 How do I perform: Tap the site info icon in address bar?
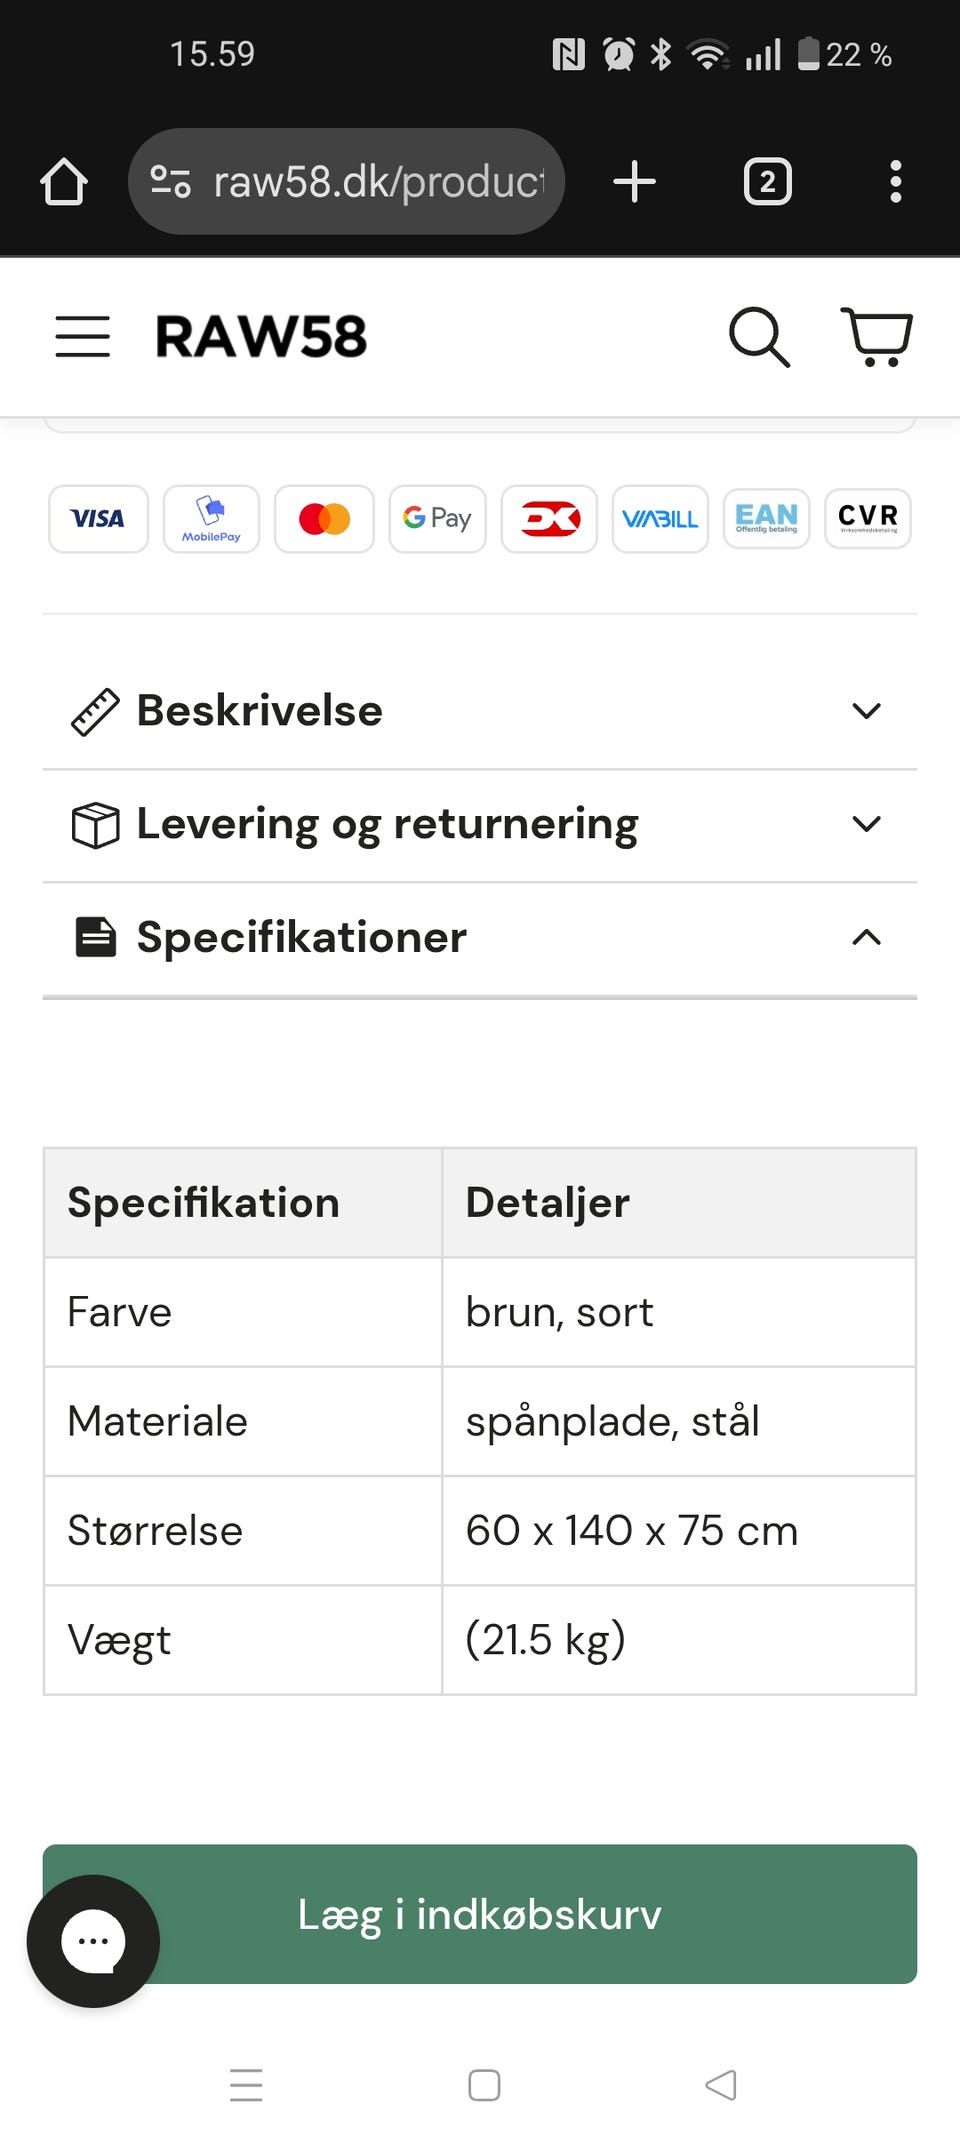pyautogui.click(x=170, y=182)
